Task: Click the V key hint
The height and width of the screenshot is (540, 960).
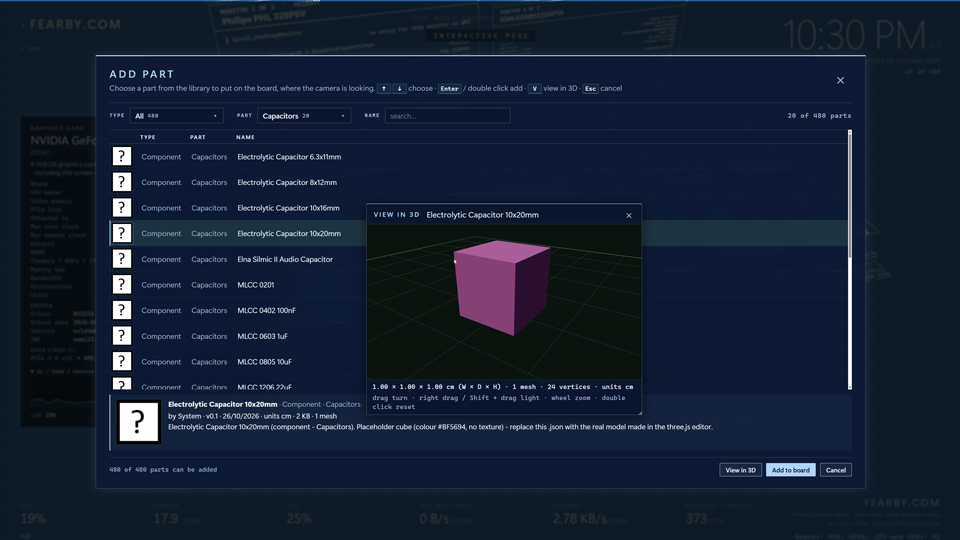Action: tap(534, 89)
